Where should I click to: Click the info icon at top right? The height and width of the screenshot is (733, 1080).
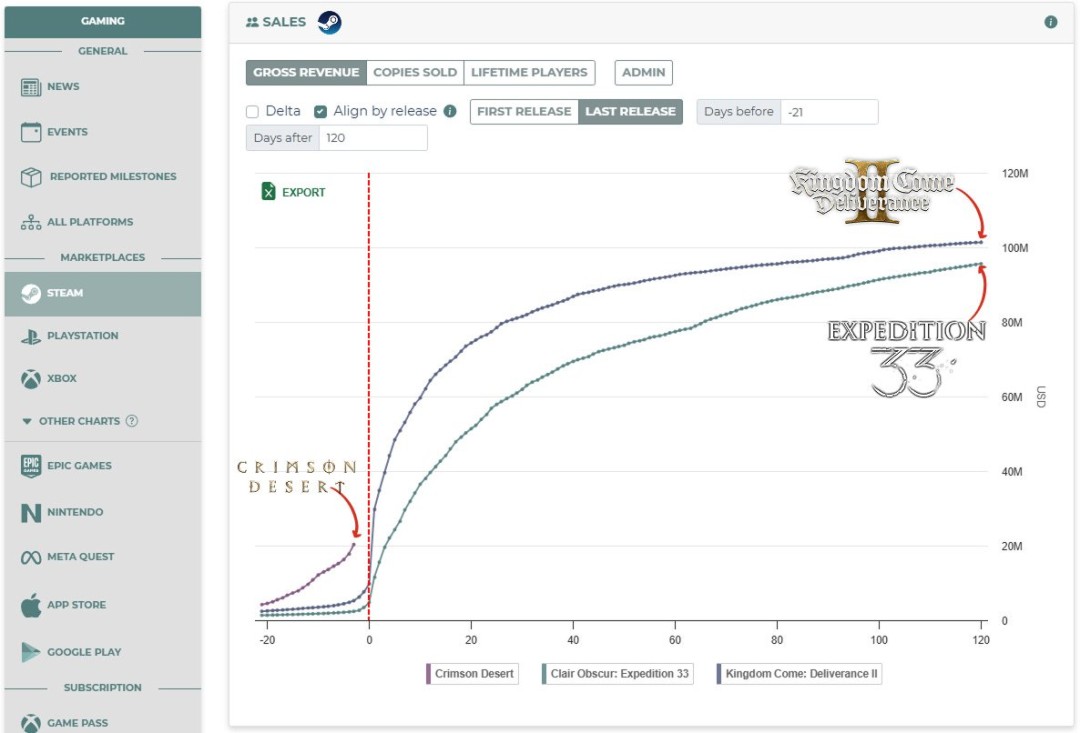[1050, 22]
